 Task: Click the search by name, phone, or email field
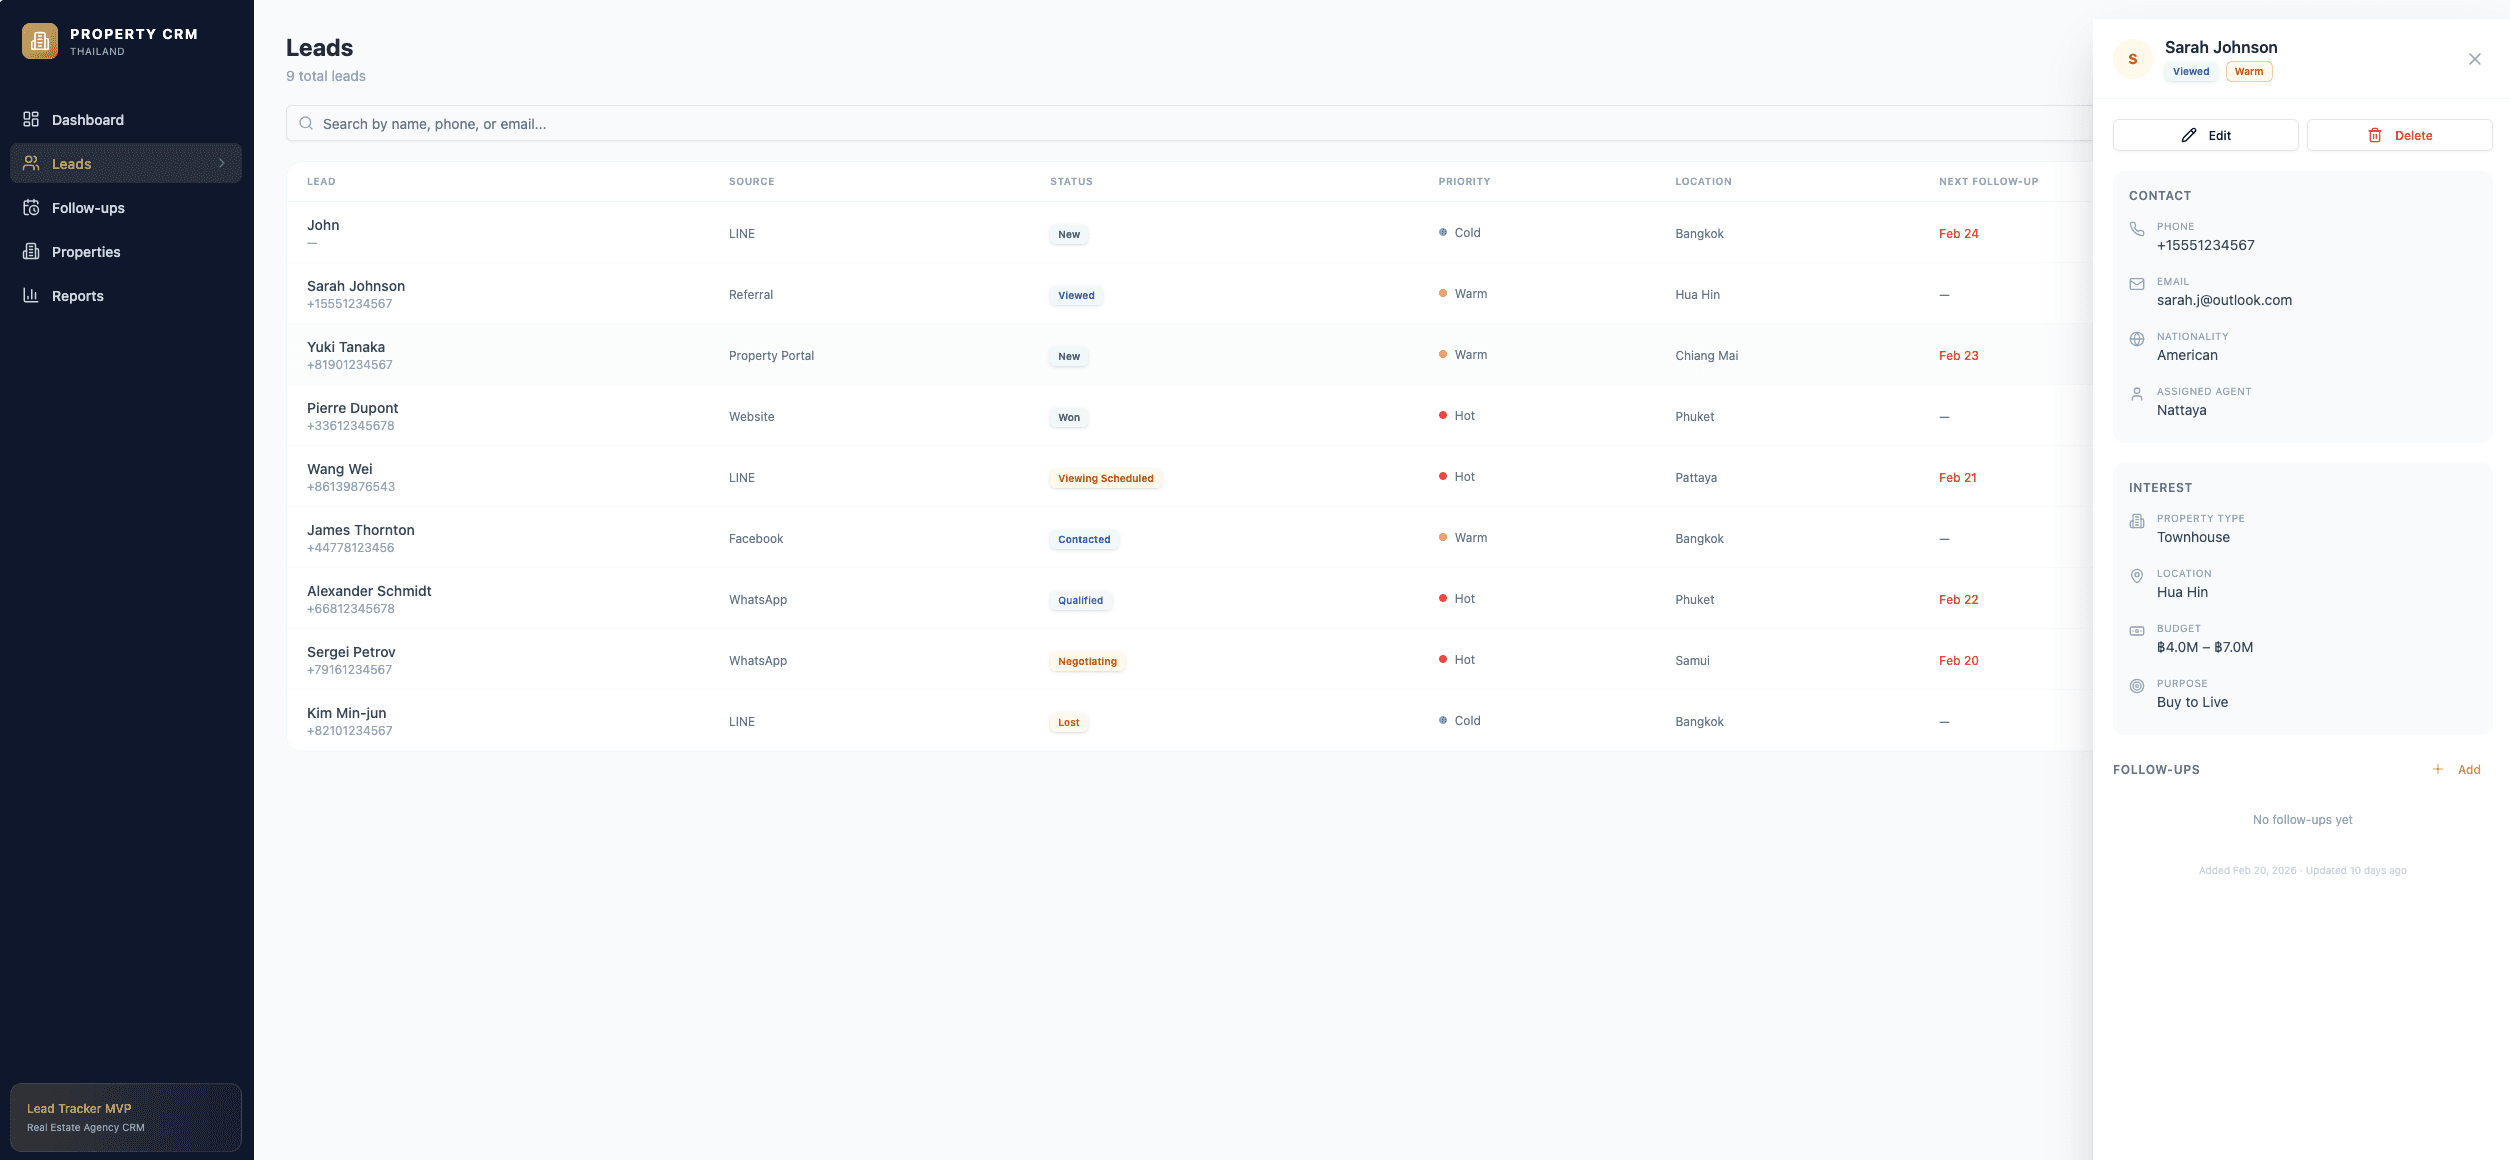click(x=700, y=124)
